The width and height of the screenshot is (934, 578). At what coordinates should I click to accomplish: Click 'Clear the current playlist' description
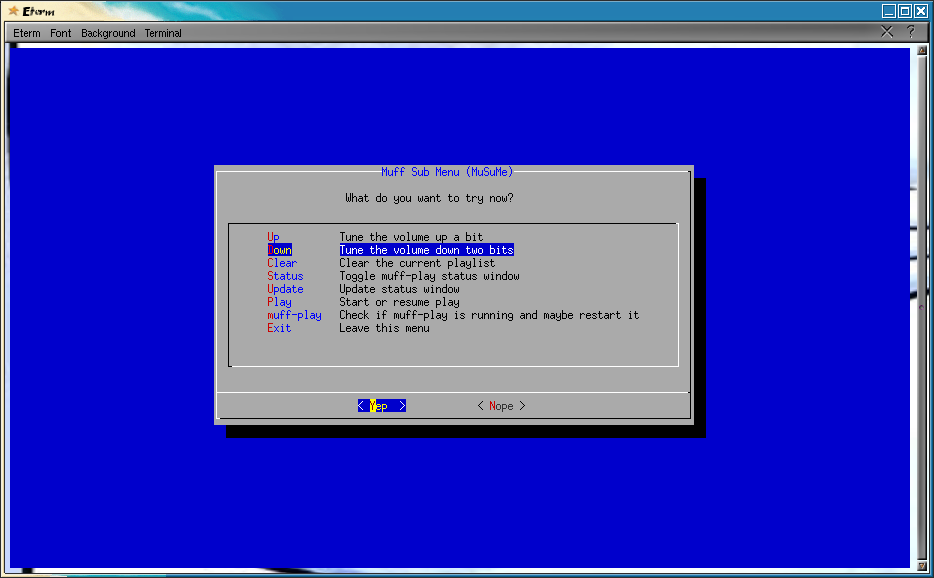[x=417, y=263]
